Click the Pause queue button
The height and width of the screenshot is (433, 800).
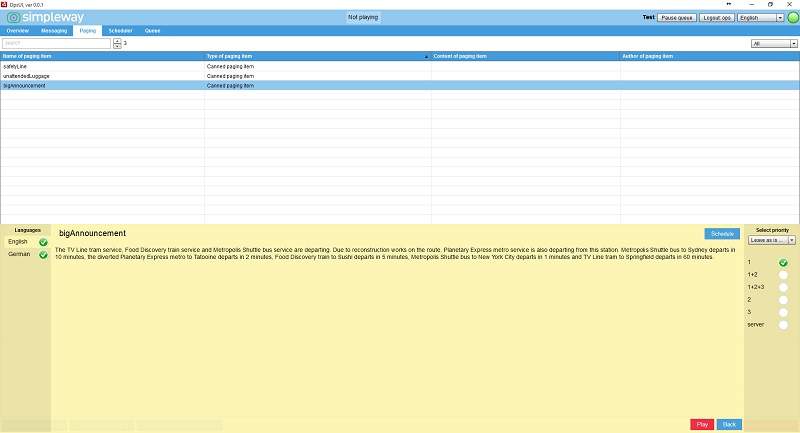coord(676,18)
